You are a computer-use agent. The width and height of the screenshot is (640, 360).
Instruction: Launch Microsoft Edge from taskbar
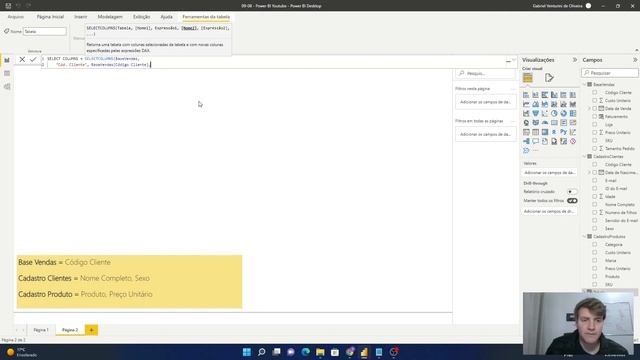pyautogui.click(x=306, y=352)
